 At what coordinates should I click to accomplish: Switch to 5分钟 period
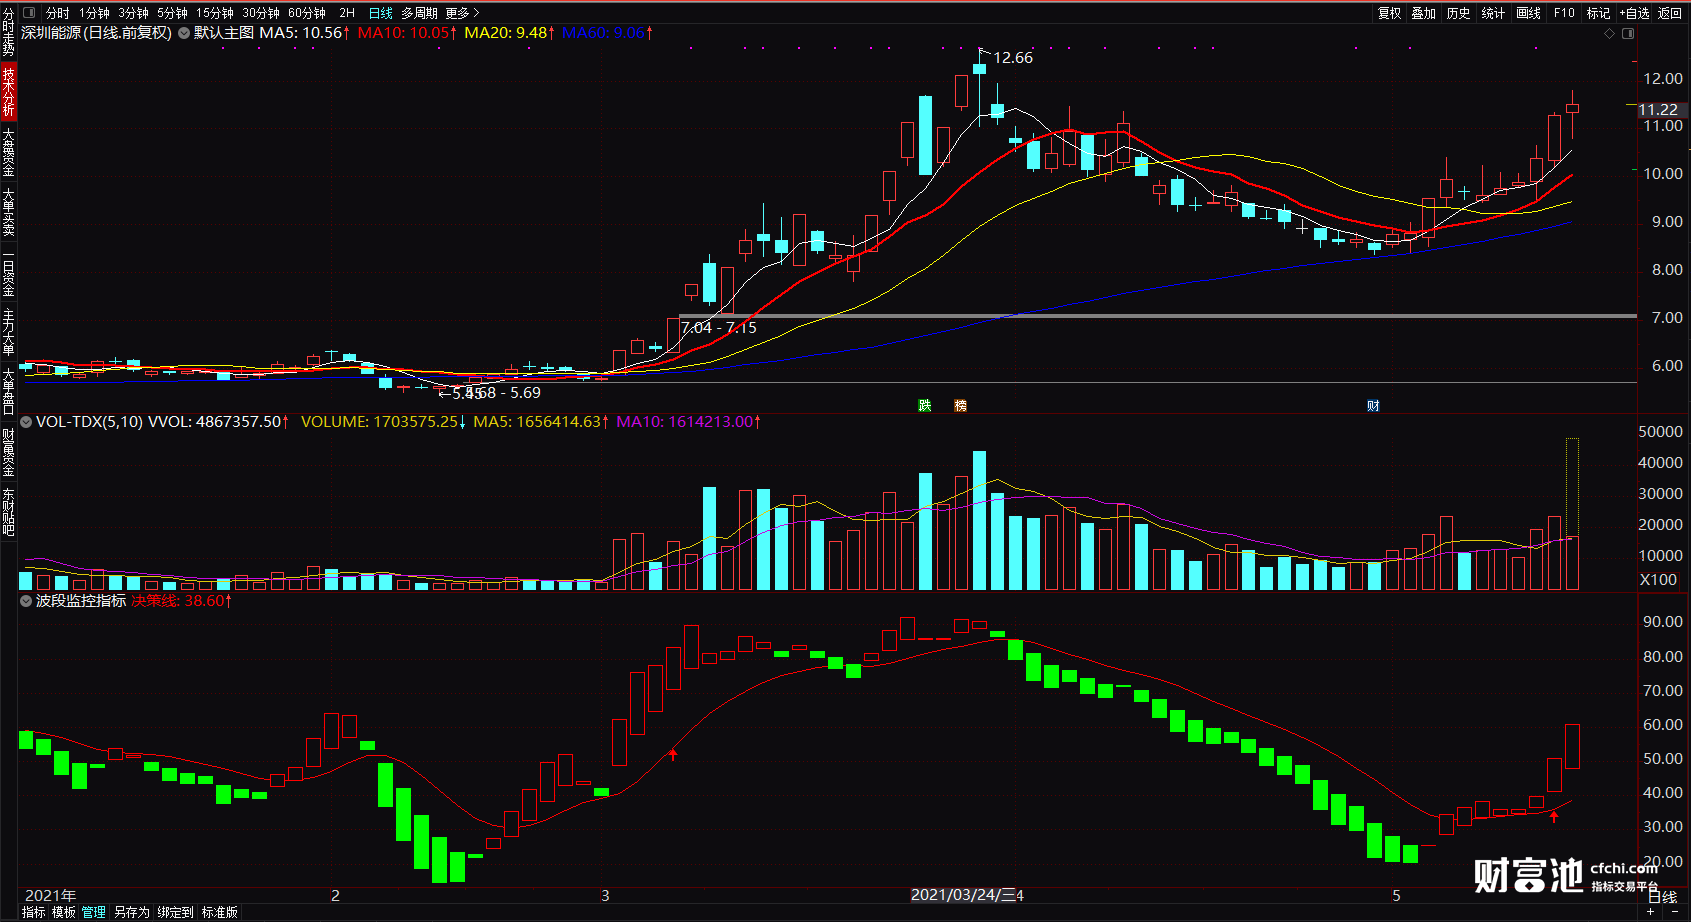coord(172,13)
